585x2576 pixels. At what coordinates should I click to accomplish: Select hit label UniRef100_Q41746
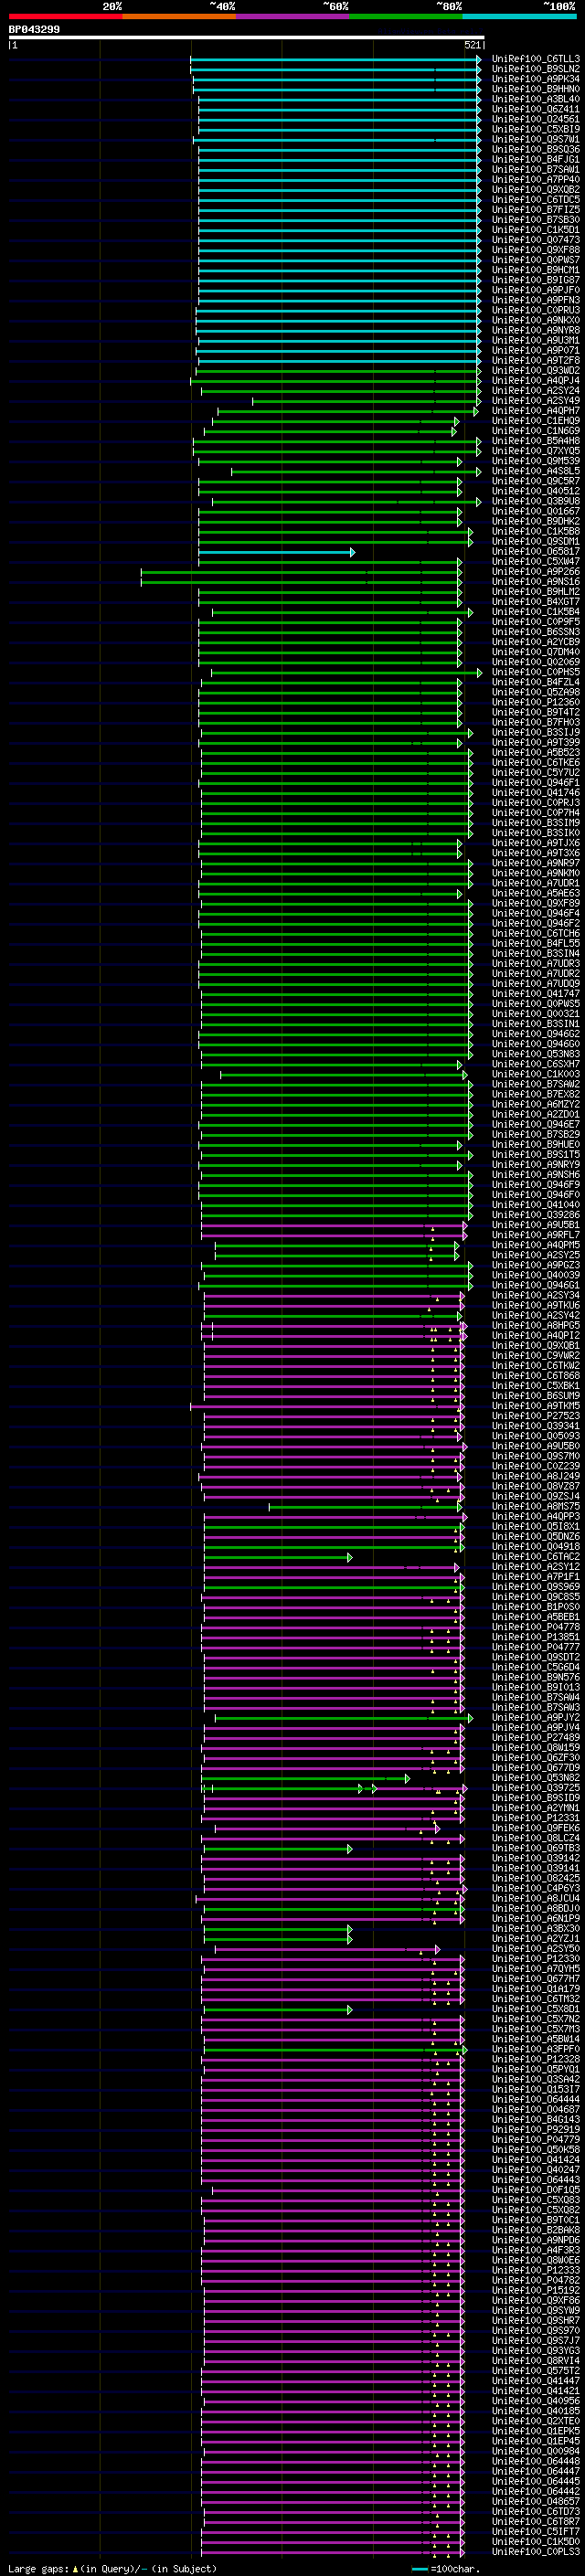click(535, 793)
